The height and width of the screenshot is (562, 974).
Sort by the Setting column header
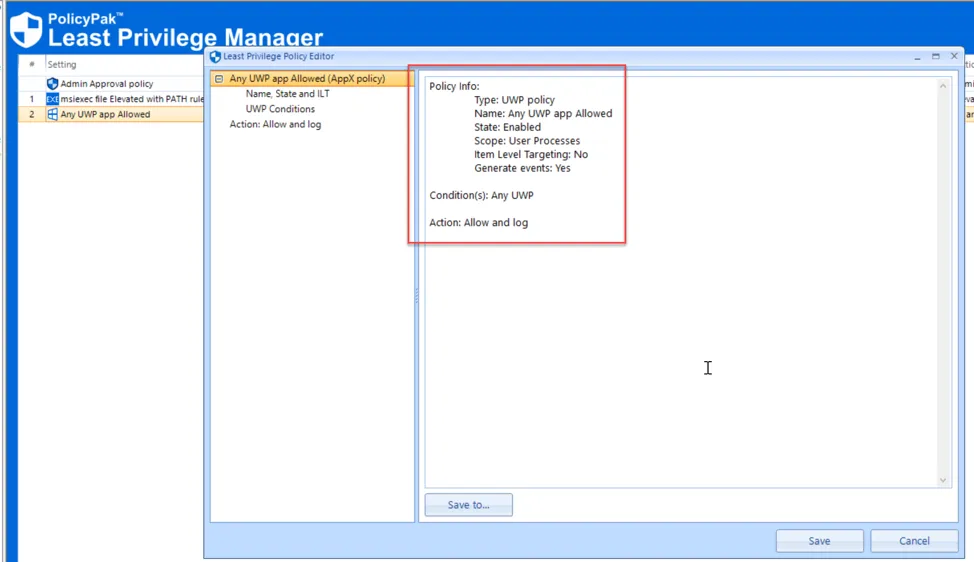[x=62, y=65]
